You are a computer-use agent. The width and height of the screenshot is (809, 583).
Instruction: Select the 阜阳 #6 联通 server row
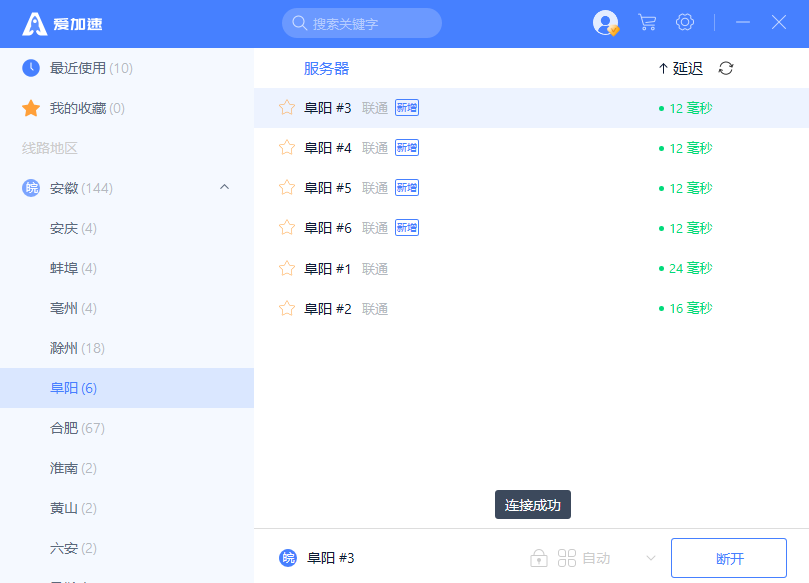coord(531,228)
